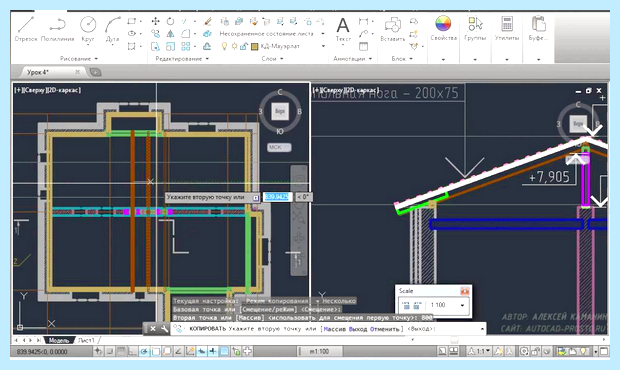
Task: Click the Offset tool icon
Action: click(207, 46)
